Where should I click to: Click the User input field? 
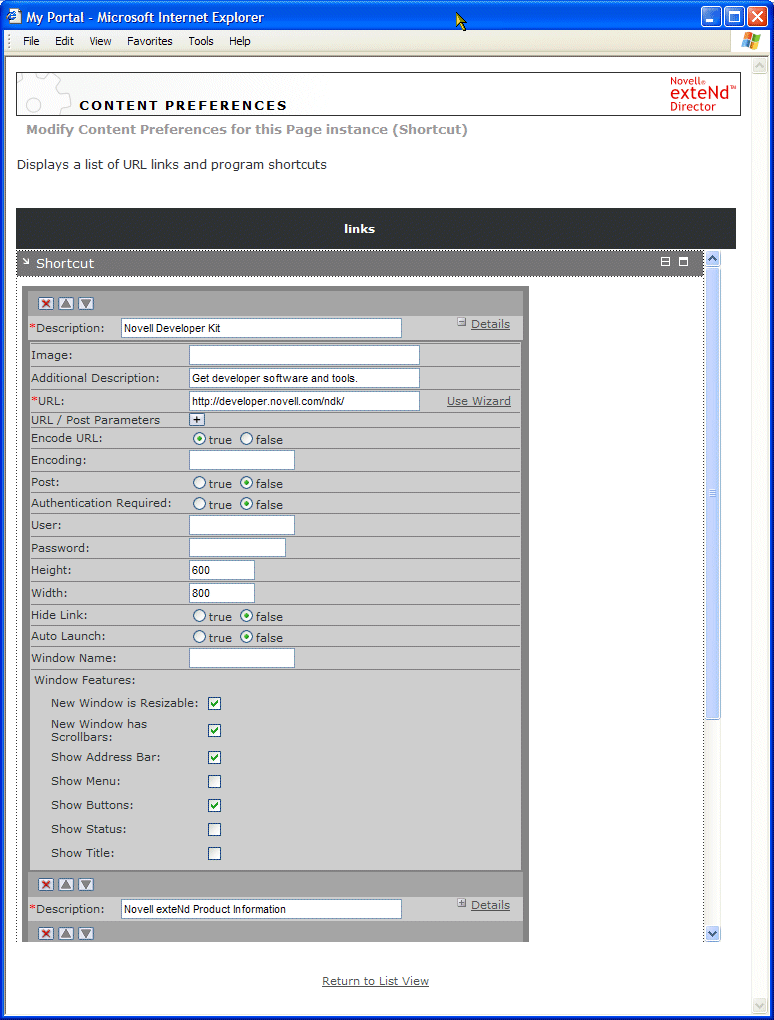click(x=242, y=526)
